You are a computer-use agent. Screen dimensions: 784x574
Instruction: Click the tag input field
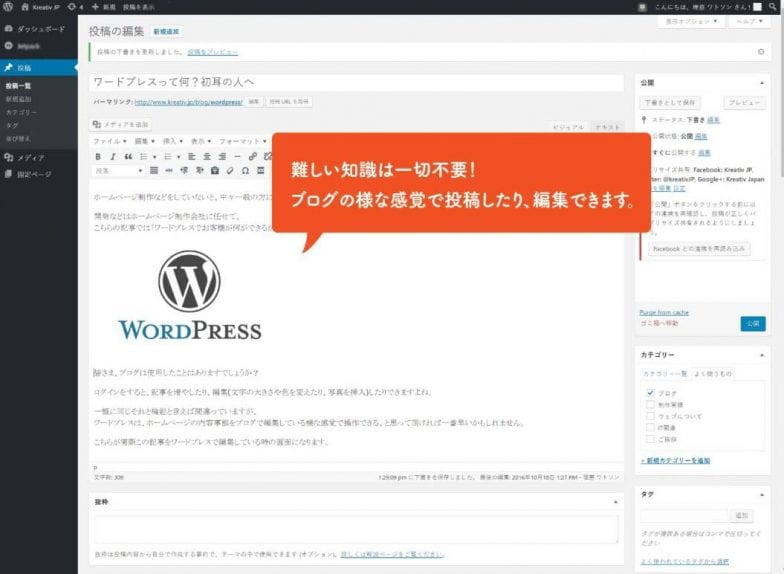(x=684, y=515)
